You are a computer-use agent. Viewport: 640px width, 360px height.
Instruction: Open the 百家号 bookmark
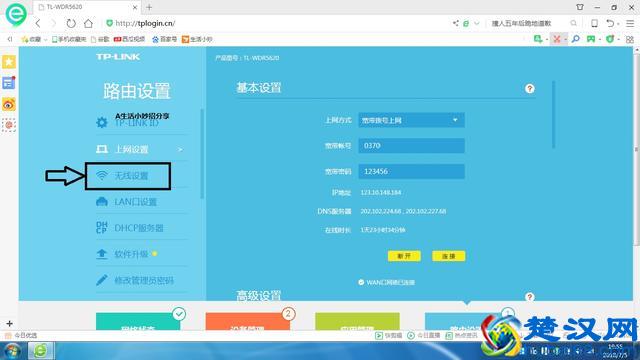click(164, 39)
